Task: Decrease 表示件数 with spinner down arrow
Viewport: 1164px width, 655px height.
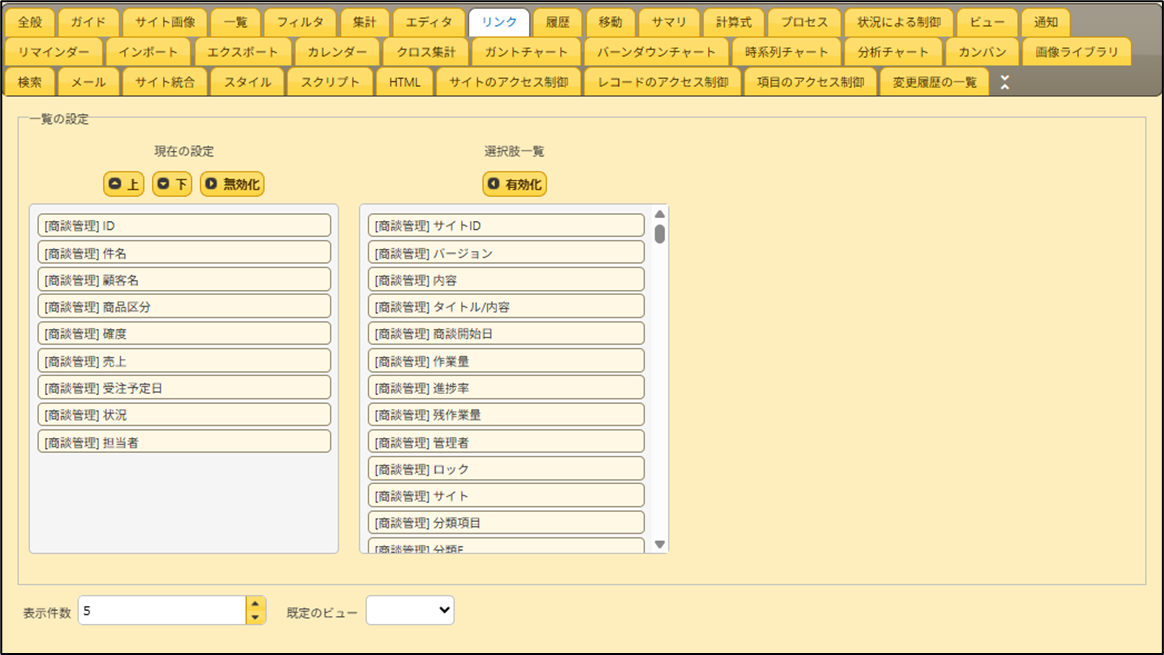Action: click(256, 617)
